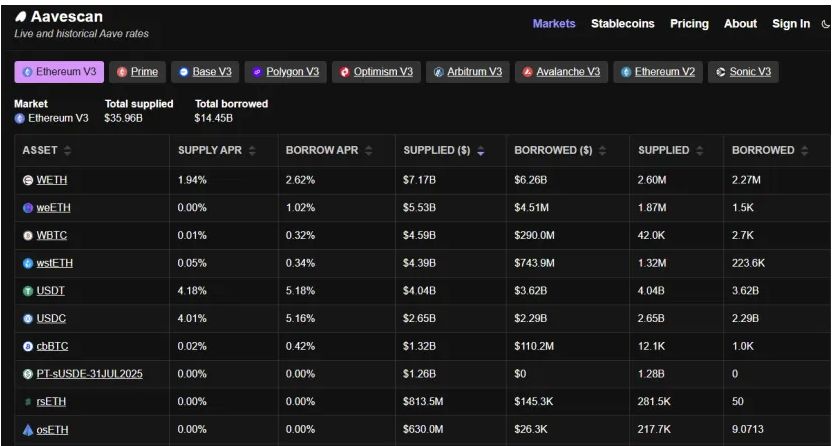Viewport: 832px width, 446px height.
Task: Toggle the dark mode moon icon
Action: click(825, 25)
